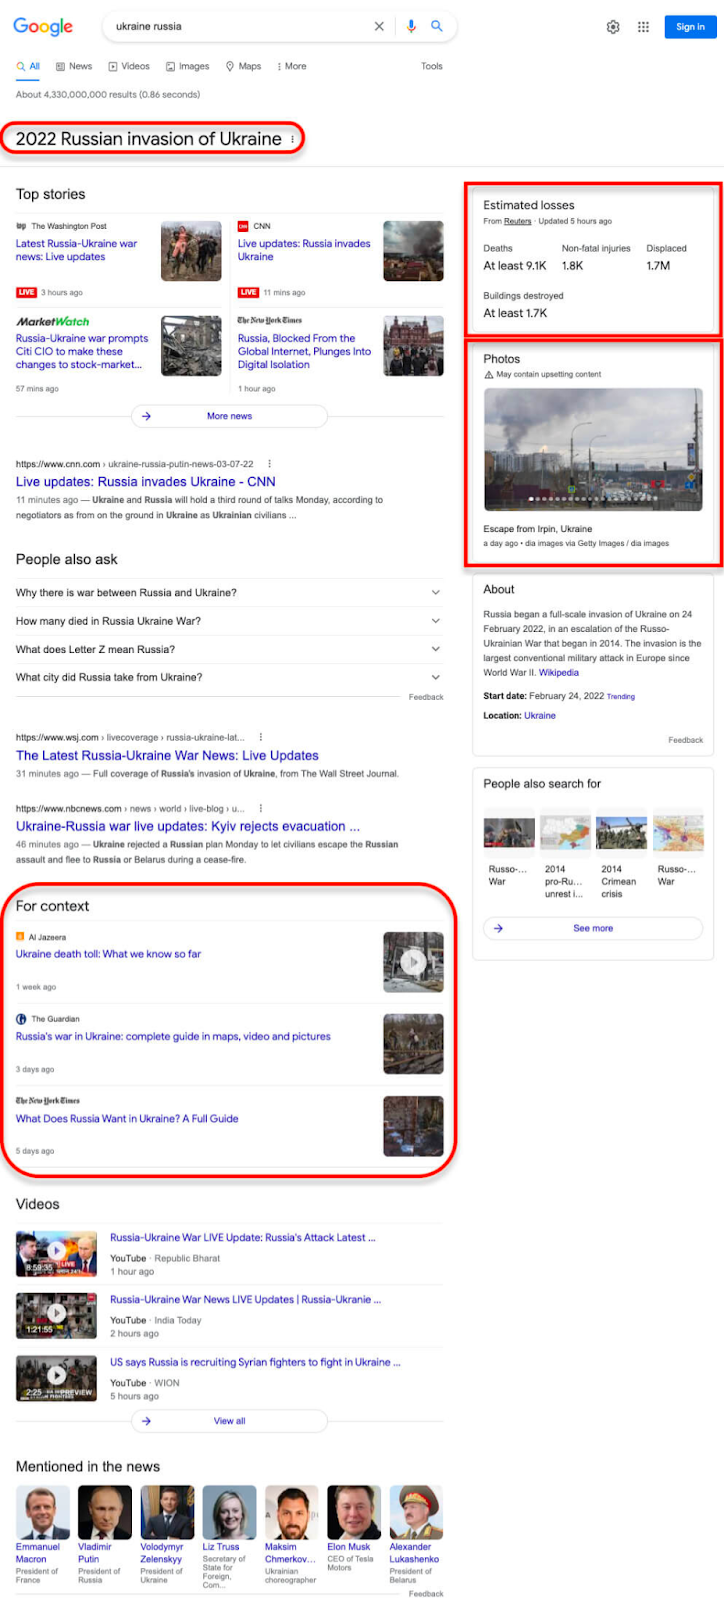Switch to the News tab

[74, 66]
